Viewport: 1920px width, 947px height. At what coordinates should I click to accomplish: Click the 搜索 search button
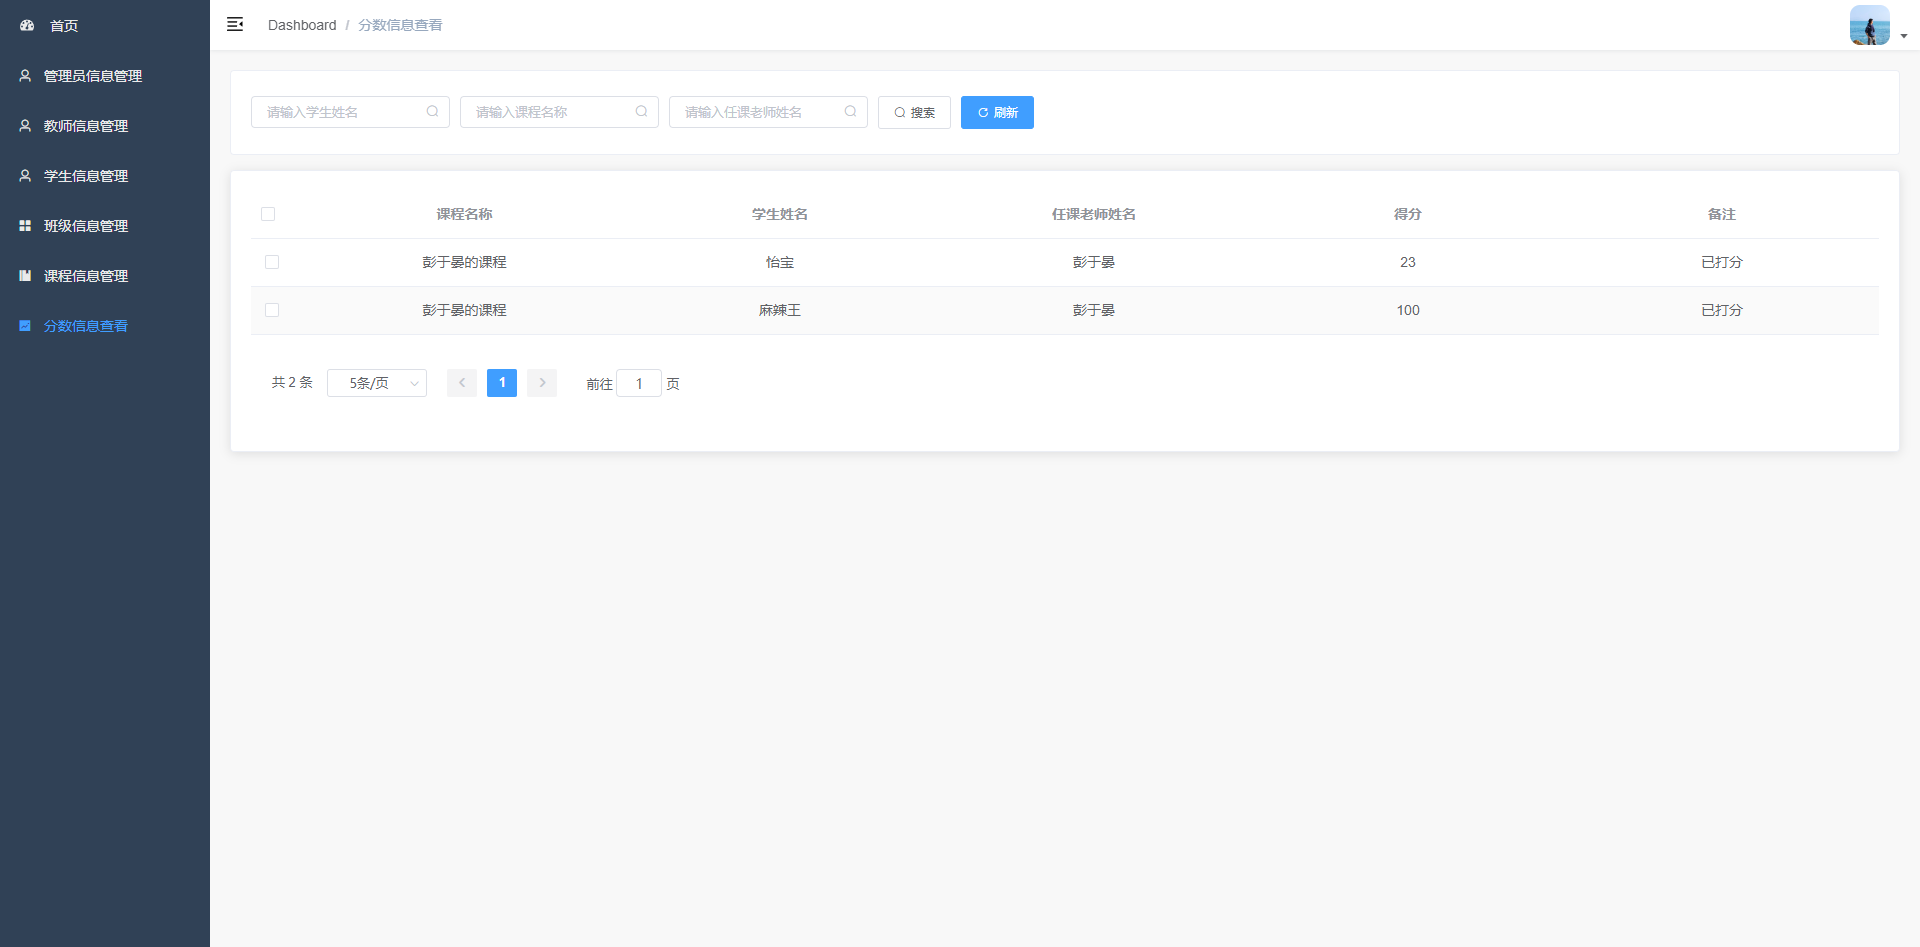click(914, 113)
